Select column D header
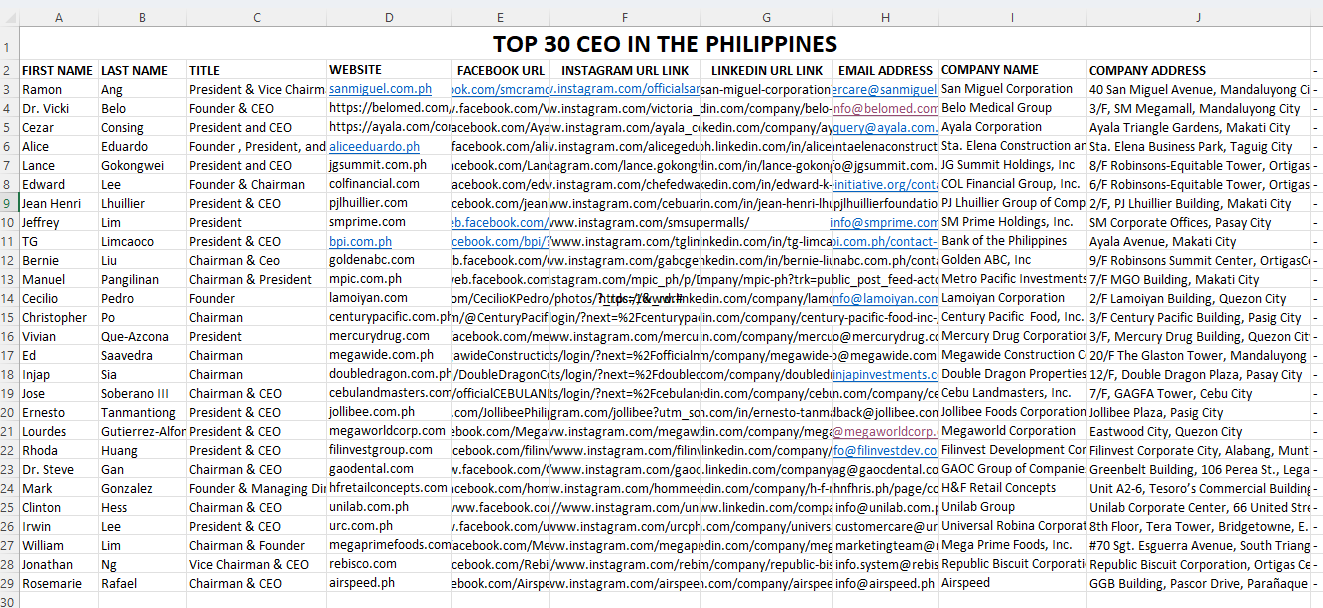This screenshot has width=1323, height=608. coord(389,18)
